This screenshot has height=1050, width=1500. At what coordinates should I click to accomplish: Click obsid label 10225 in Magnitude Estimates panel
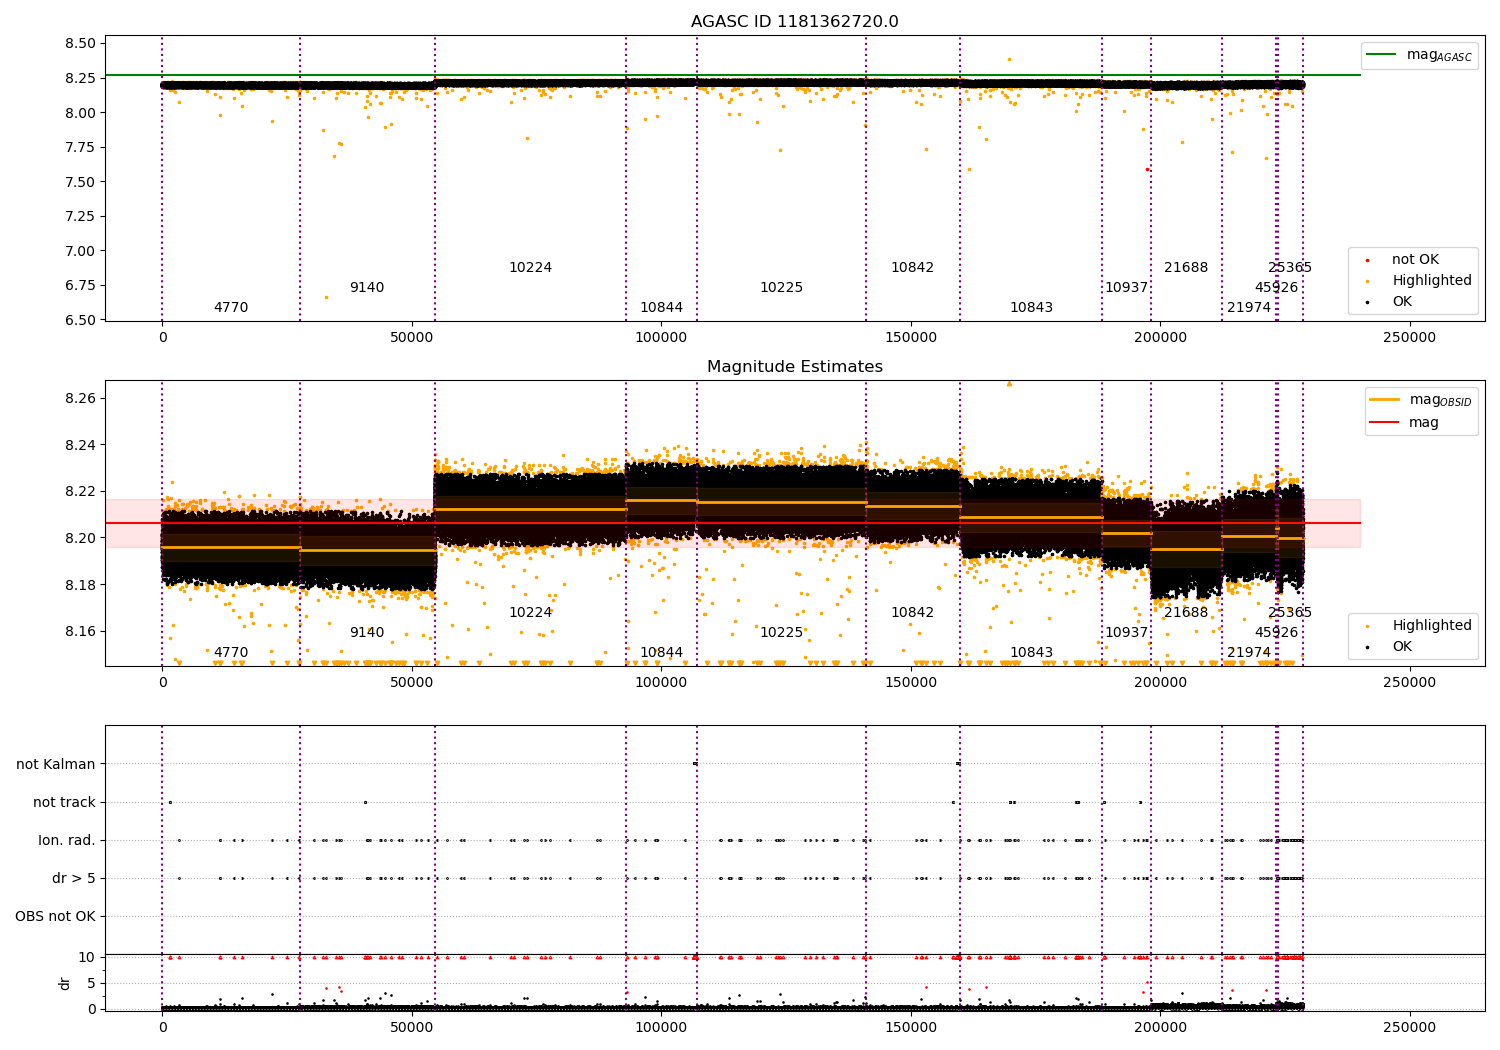point(781,632)
